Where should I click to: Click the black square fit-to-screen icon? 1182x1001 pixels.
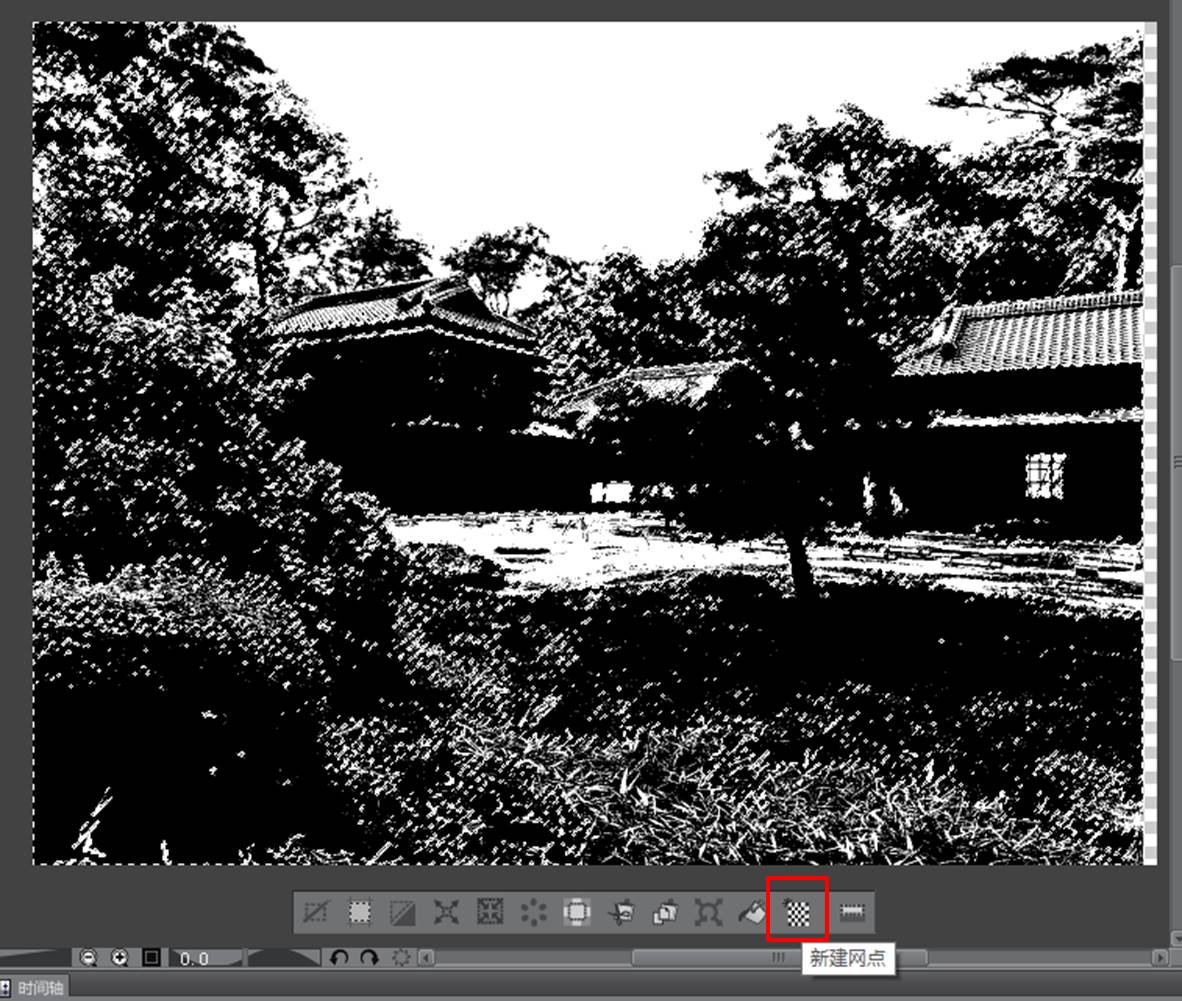click(x=152, y=958)
